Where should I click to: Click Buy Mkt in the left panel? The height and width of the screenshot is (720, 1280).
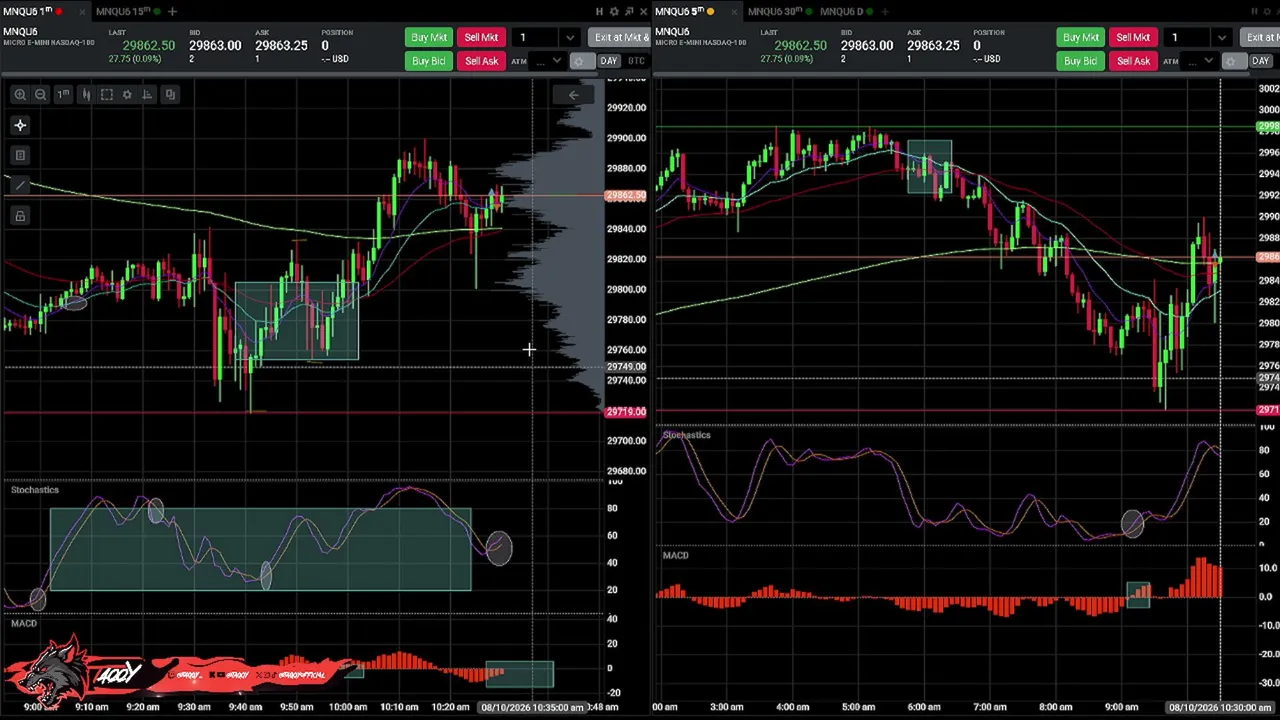tap(429, 37)
